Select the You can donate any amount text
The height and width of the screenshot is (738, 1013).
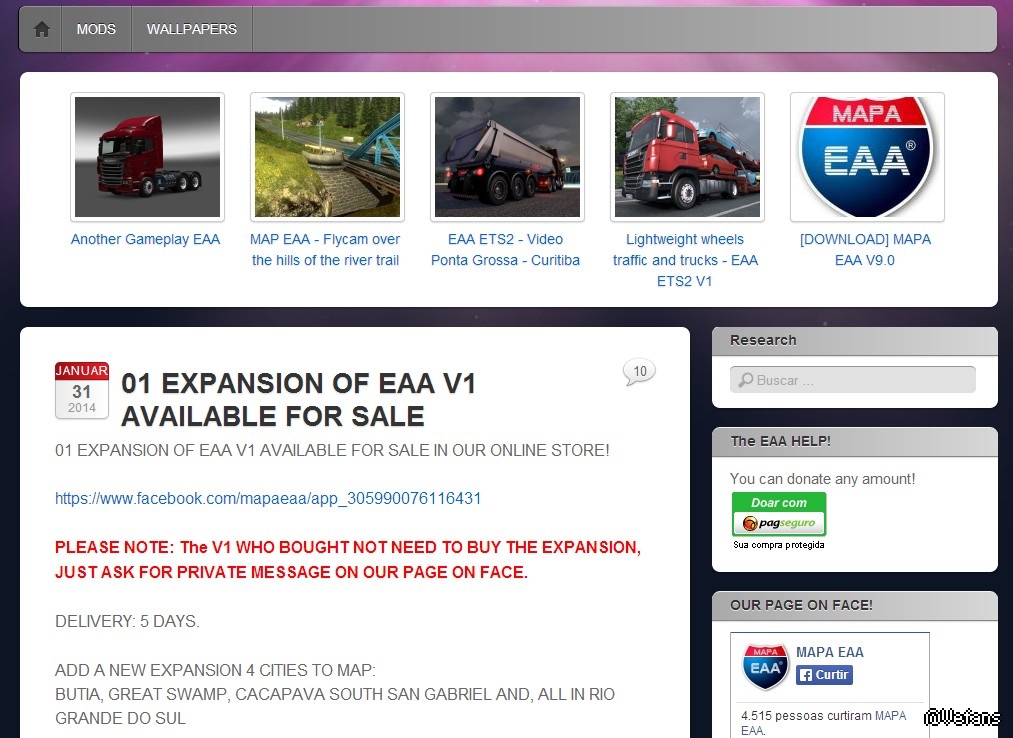point(822,479)
